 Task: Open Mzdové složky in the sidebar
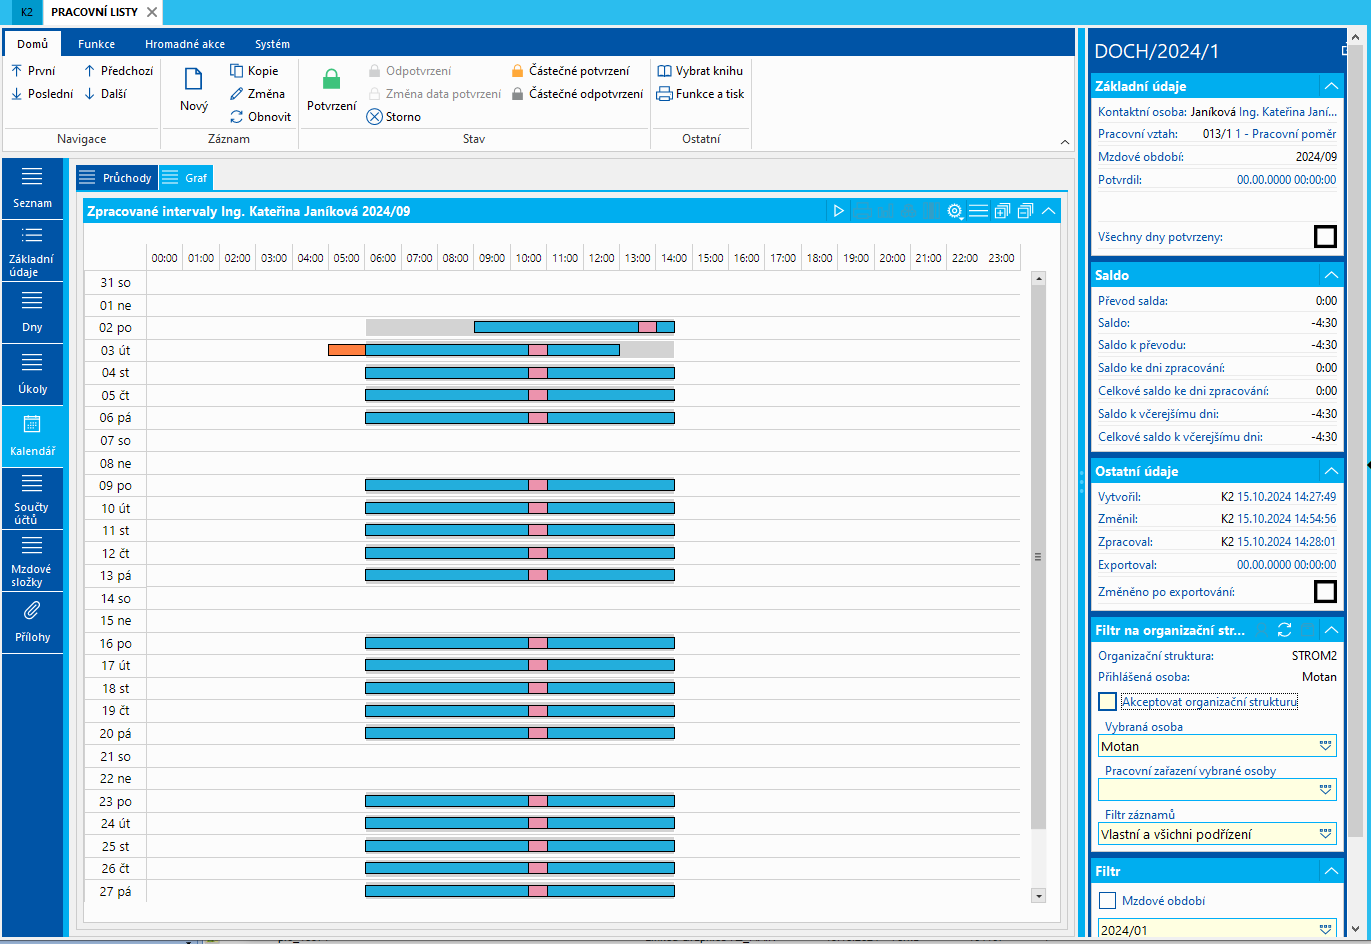tap(32, 561)
